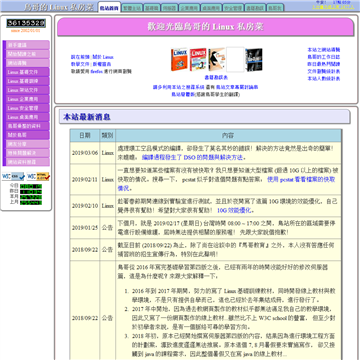The image size is (360, 360).
Task: Select 新手建議 in the sidebar
Action: [28, 45]
